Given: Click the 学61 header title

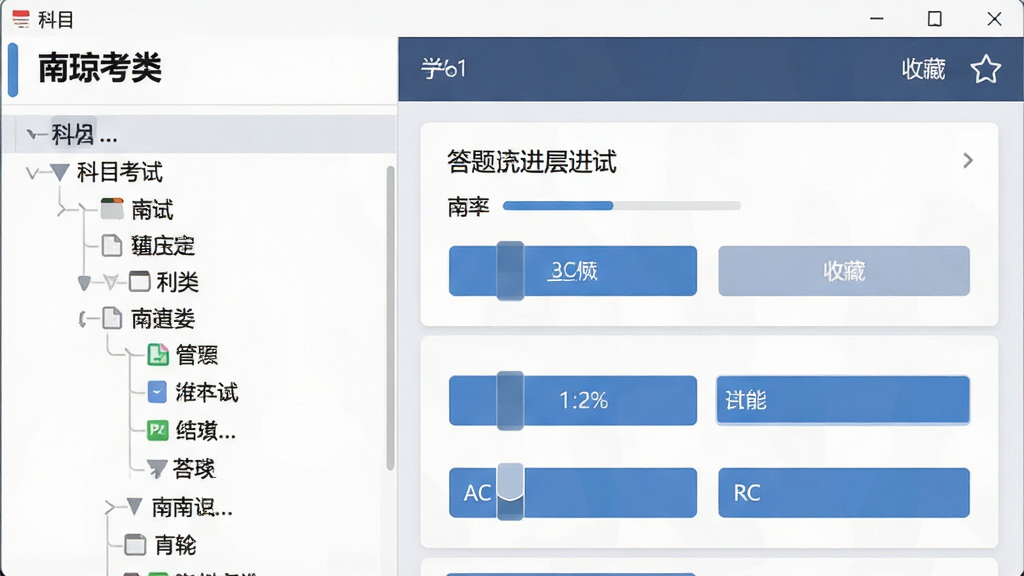Looking at the screenshot, I should [x=443, y=69].
